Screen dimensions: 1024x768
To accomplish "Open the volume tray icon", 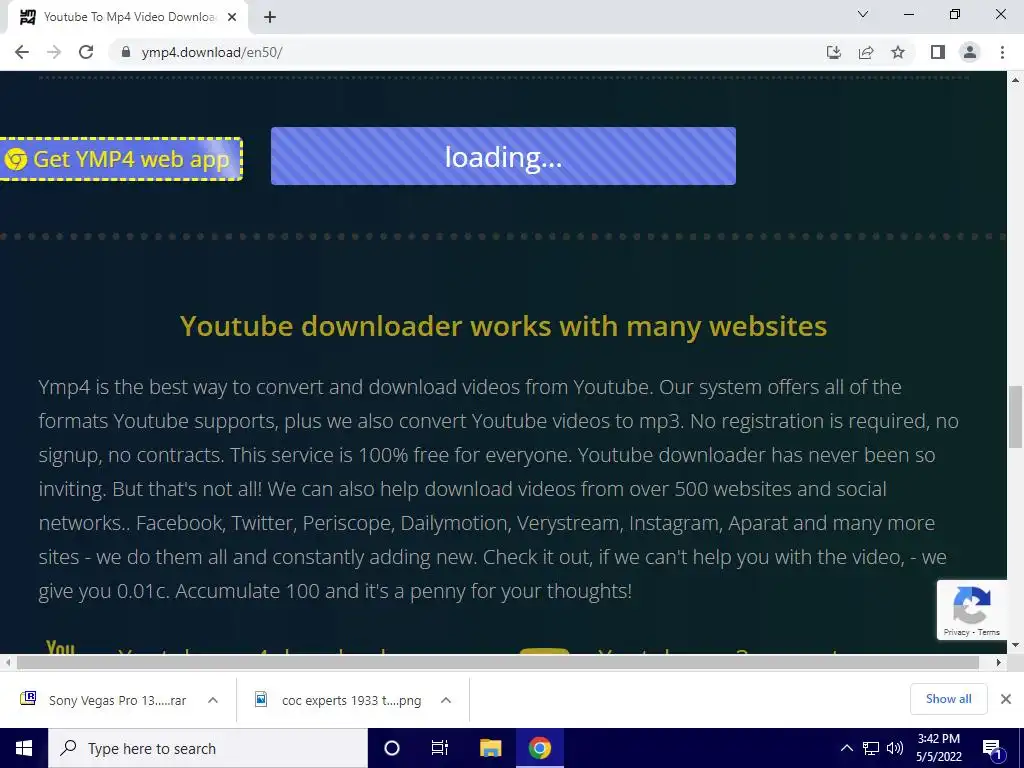I will click(x=895, y=748).
